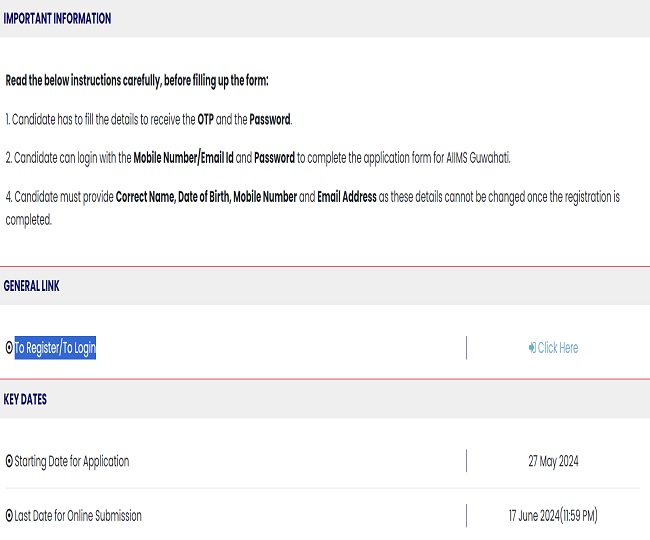Click the bold Mobile Number/Email Id text

click(184, 158)
